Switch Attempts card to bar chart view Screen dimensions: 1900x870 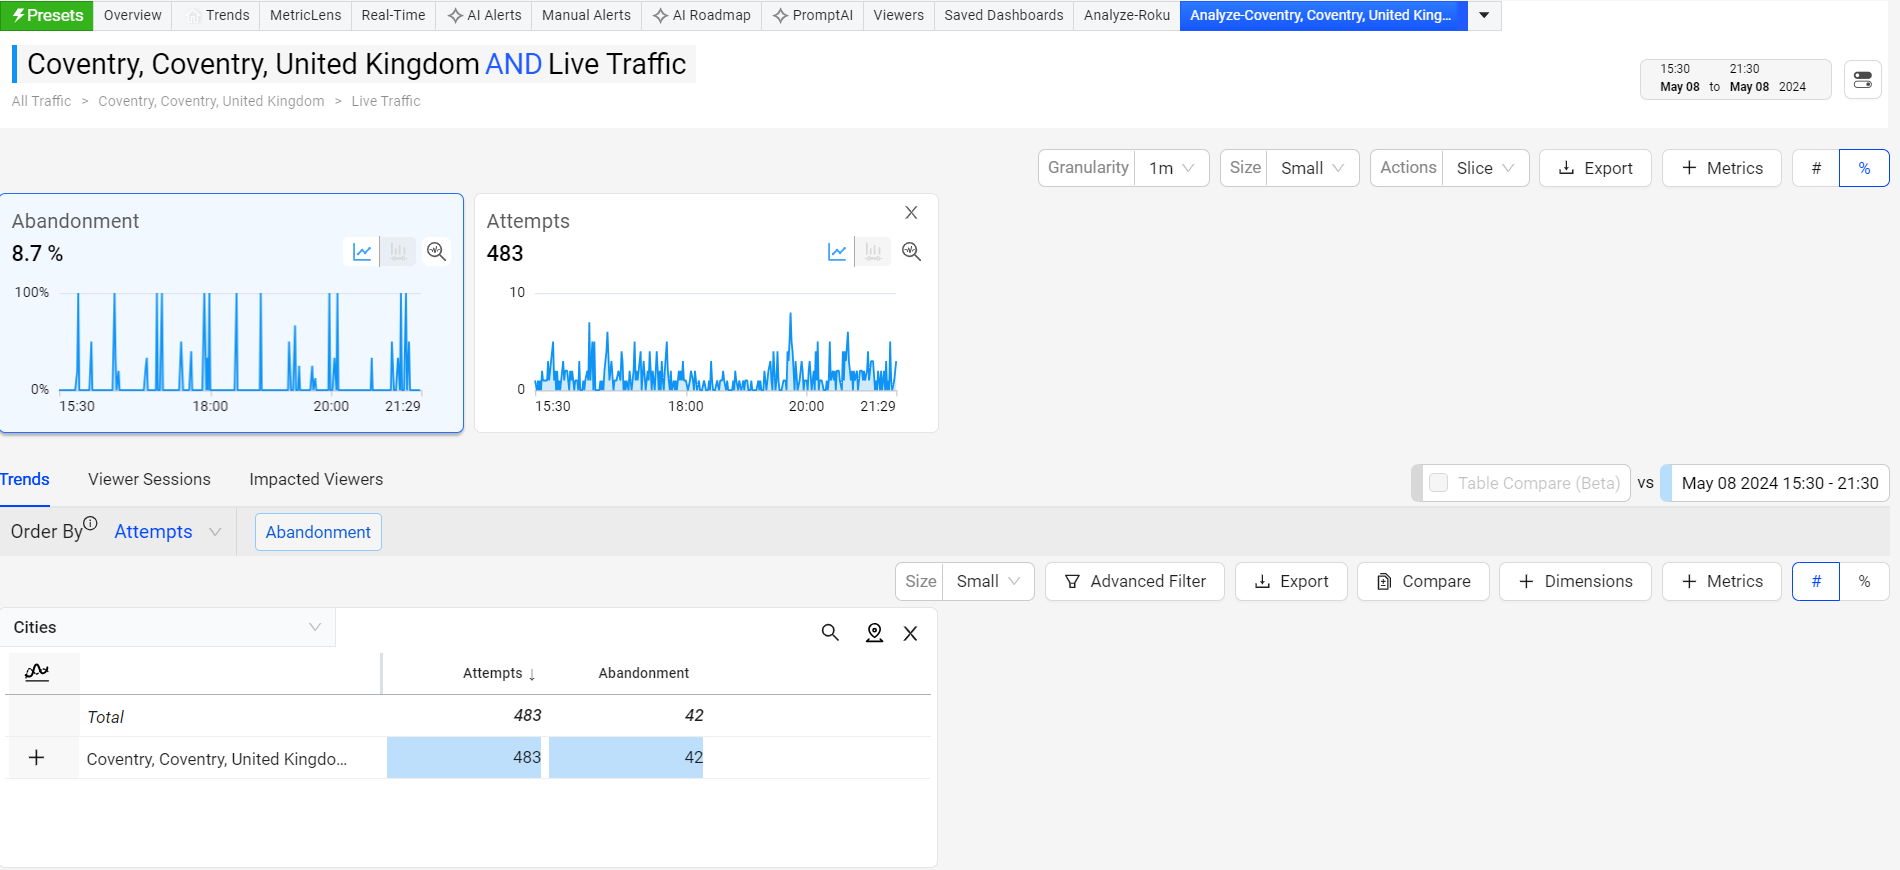pyautogui.click(x=873, y=252)
